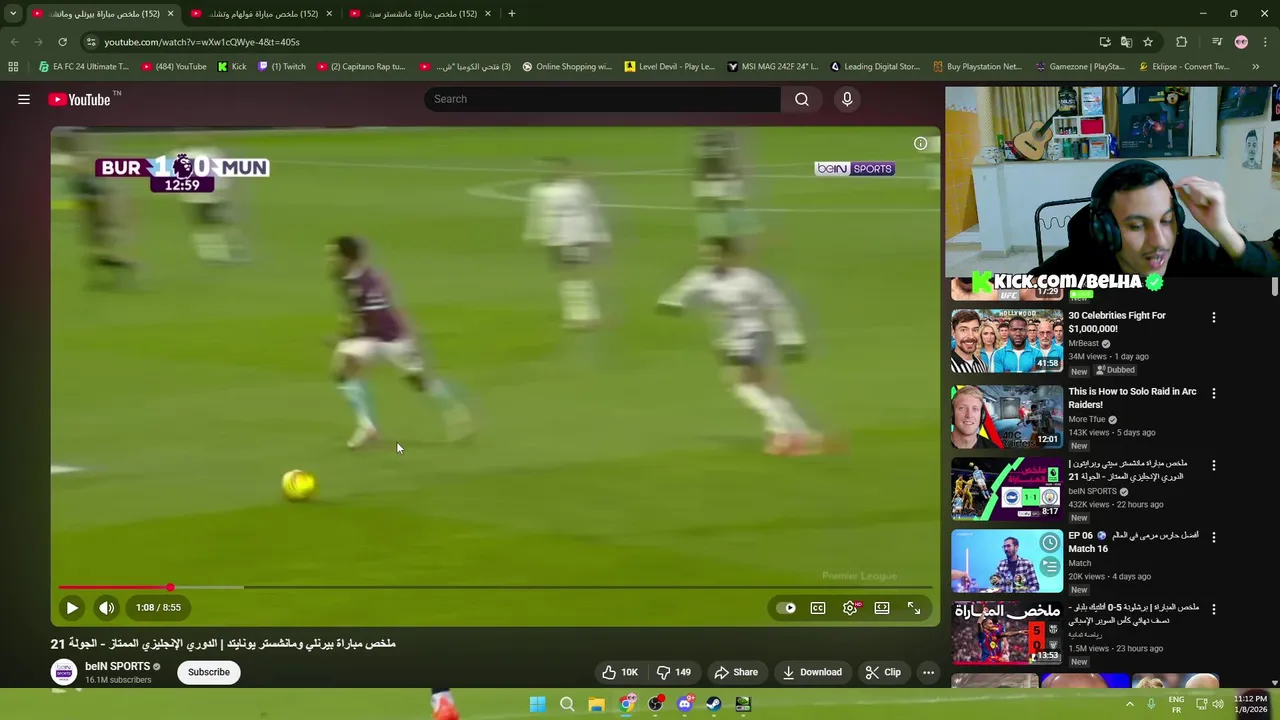
Task: Open player settings gear
Action: pyautogui.click(x=850, y=607)
